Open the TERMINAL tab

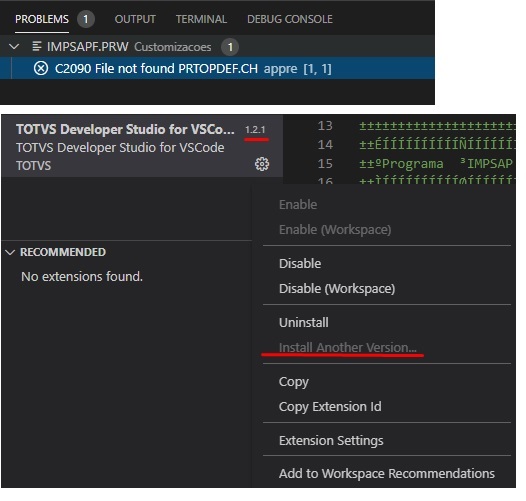[x=201, y=19]
